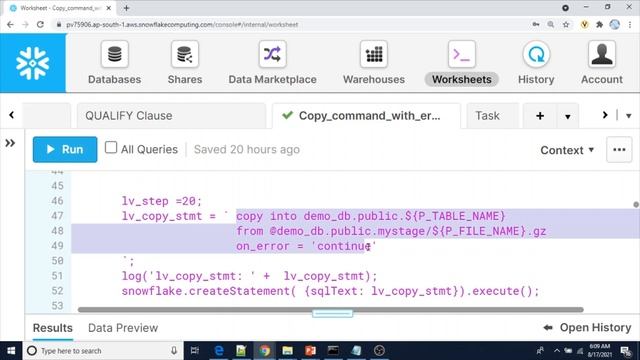Close the Worksheet browser tab
Viewport: 640px width, 360px height.
tap(109, 8)
